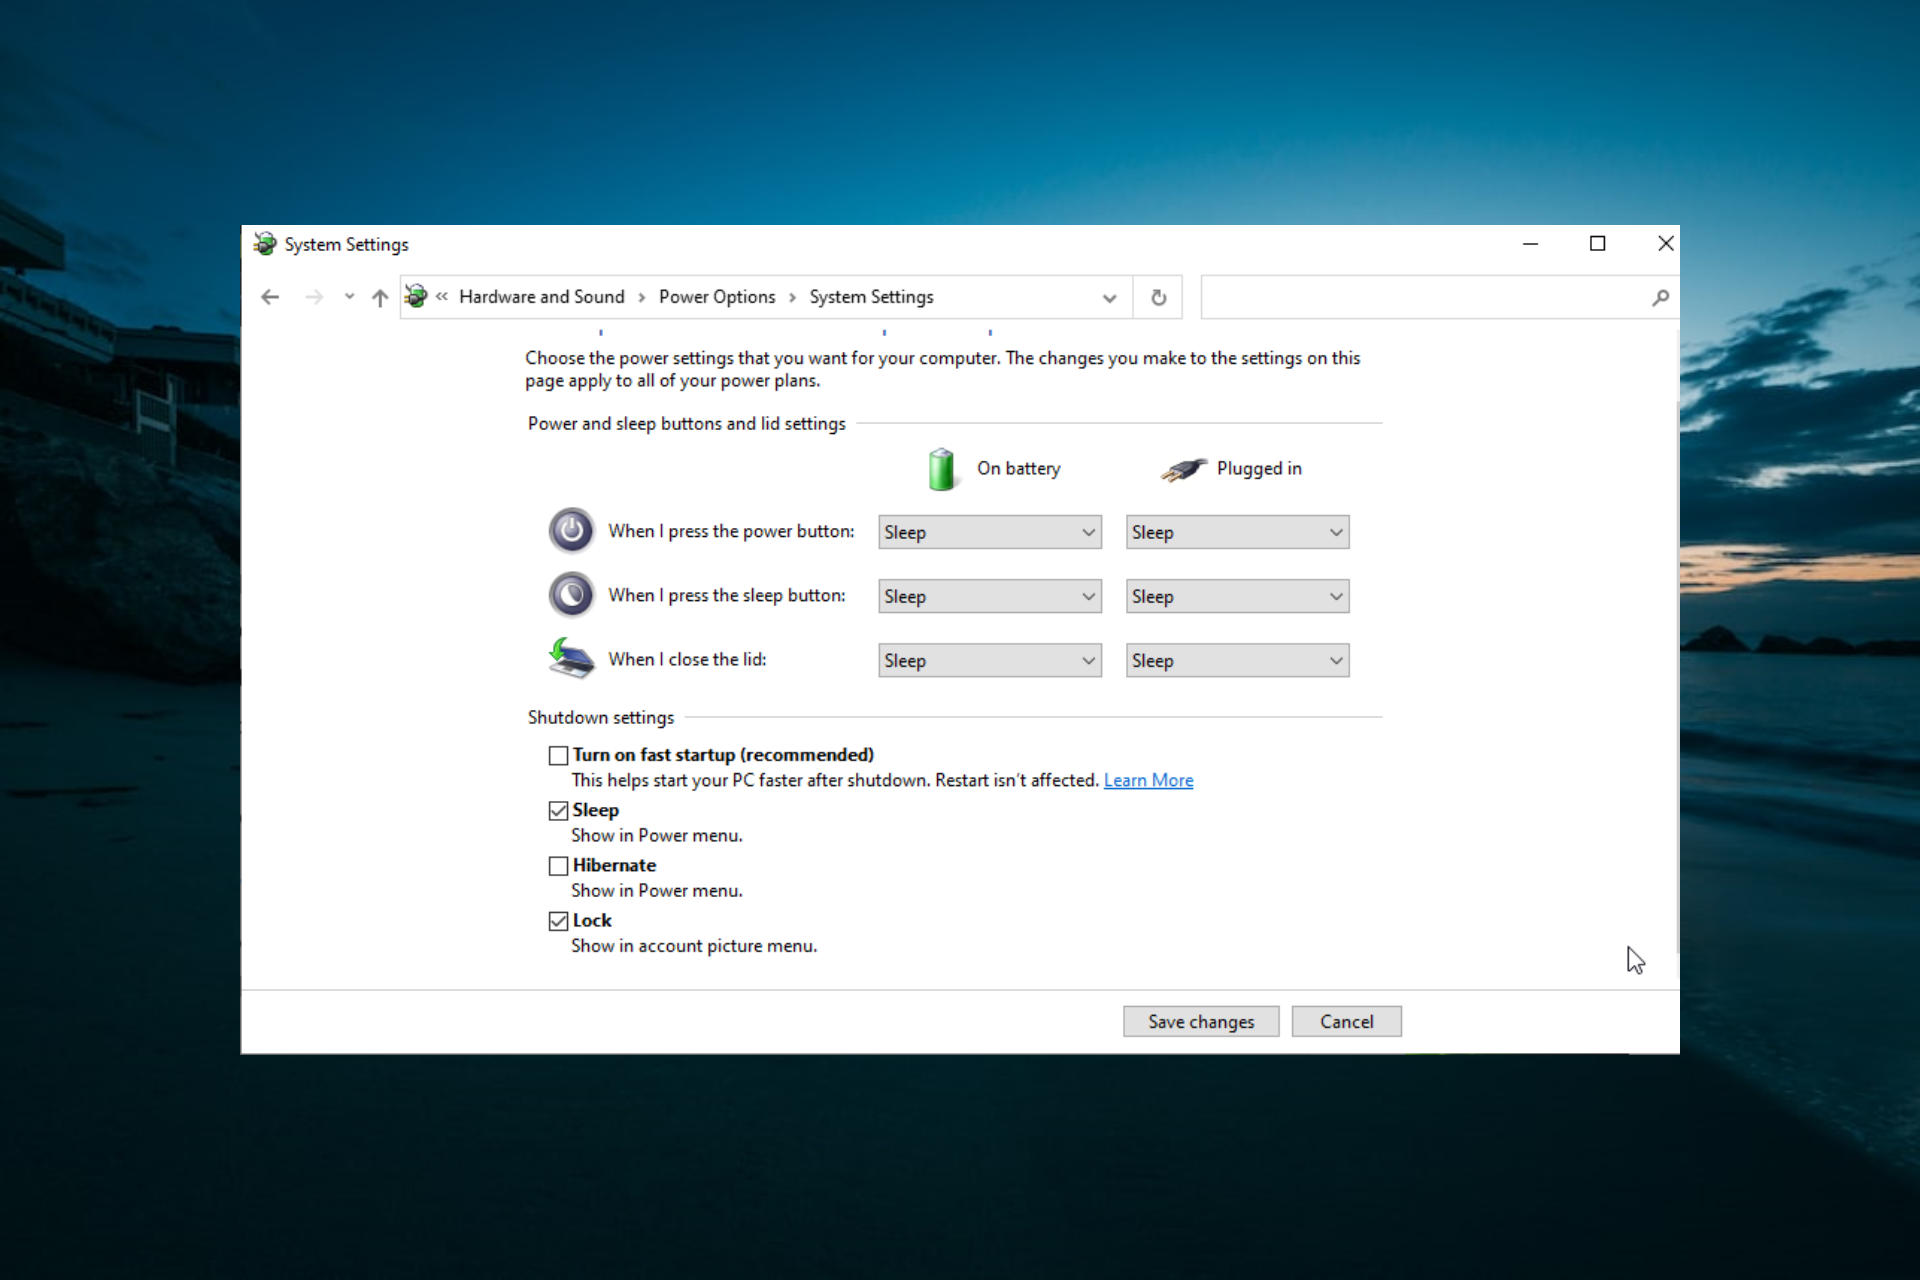Refresh the System Settings page
The image size is (1920, 1280).
(x=1158, y=297)
